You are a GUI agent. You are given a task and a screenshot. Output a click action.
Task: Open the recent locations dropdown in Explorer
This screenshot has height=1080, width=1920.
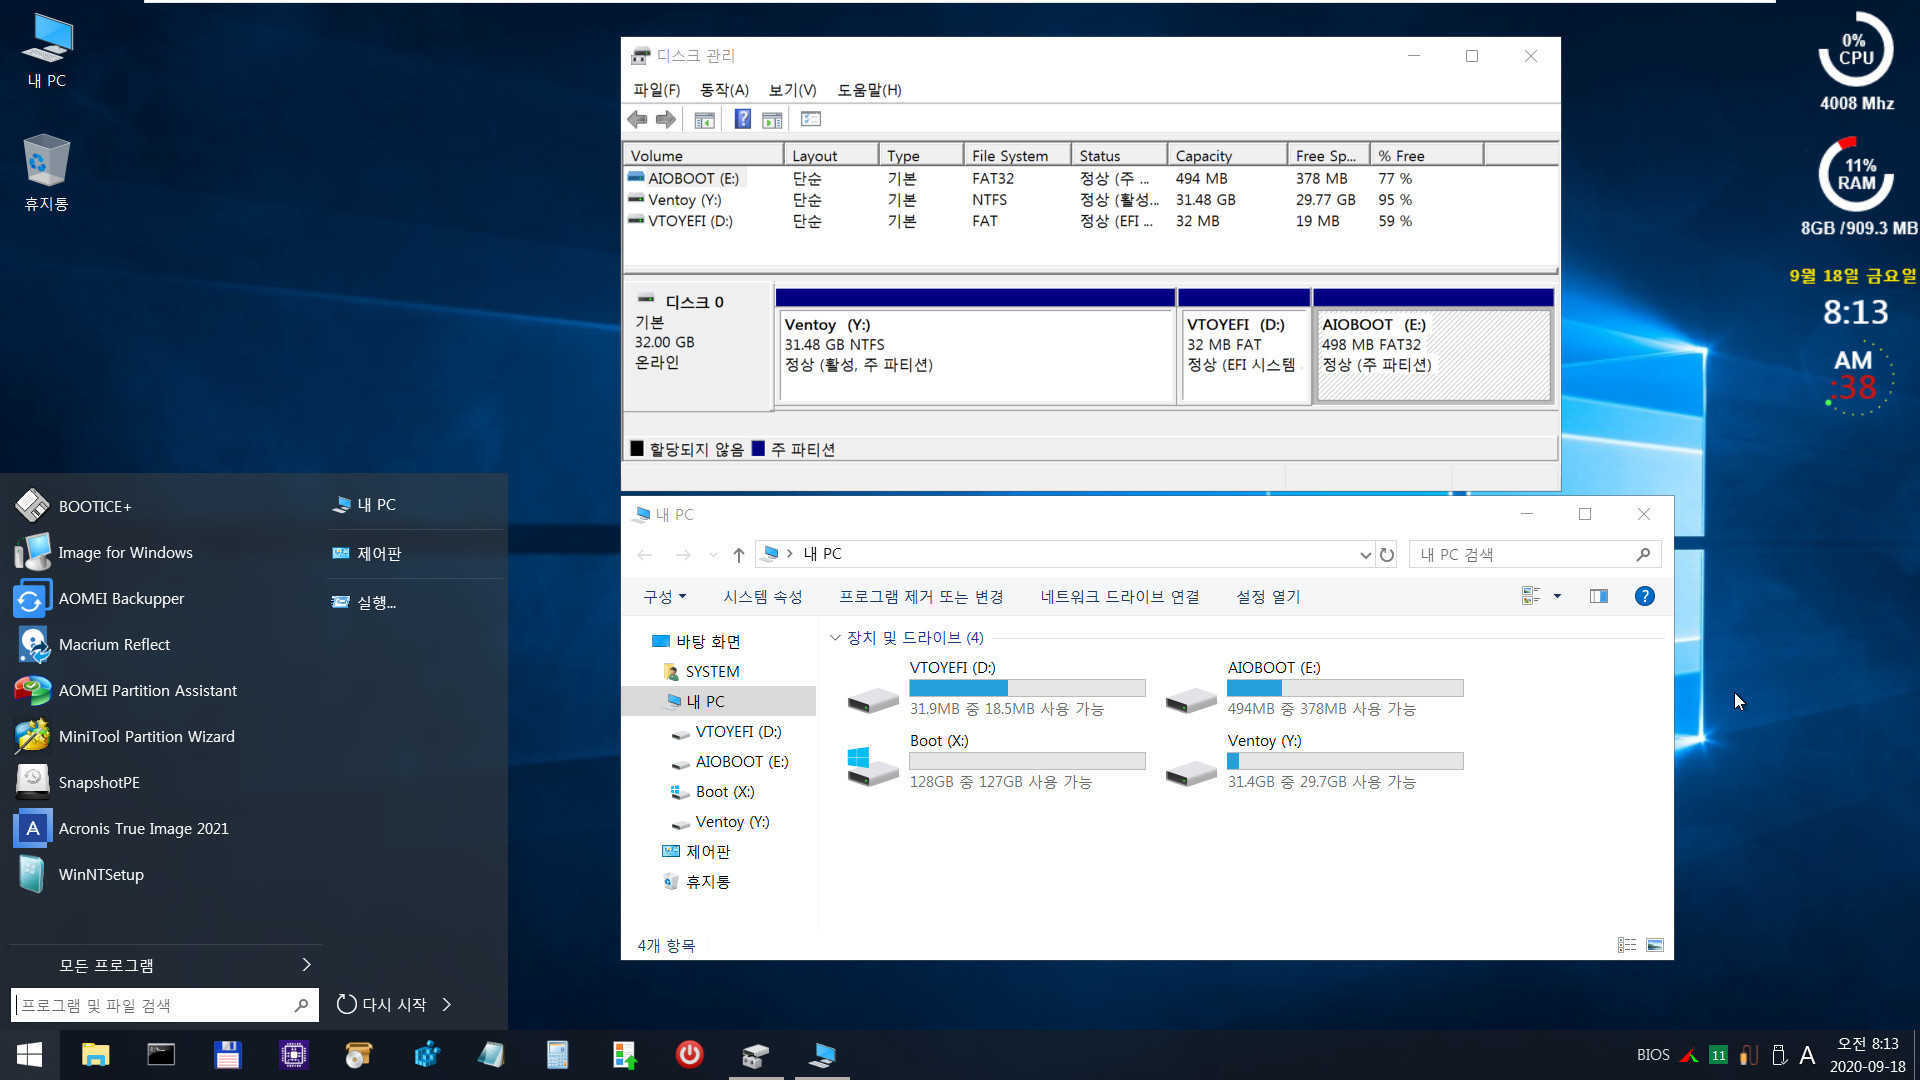tap(713, 555)
